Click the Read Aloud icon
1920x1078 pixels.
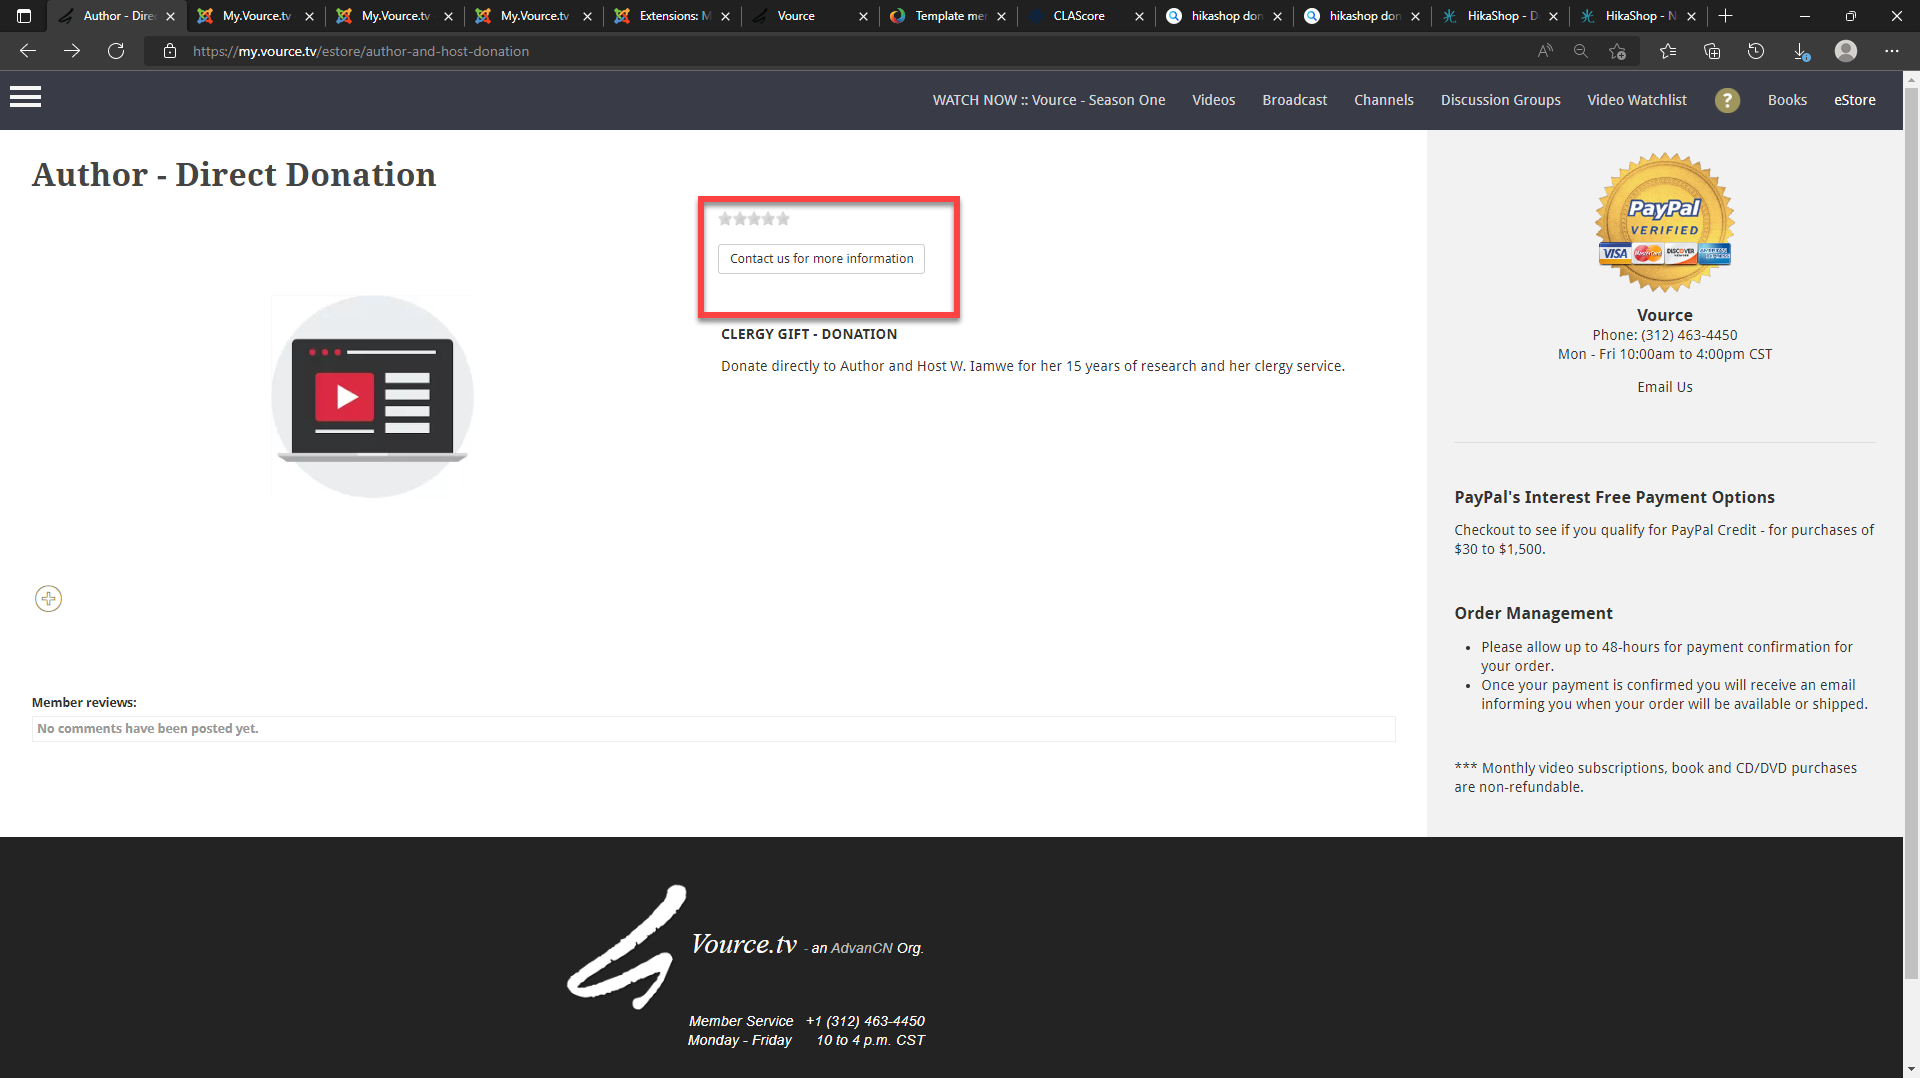click(x=1545, y=51)
